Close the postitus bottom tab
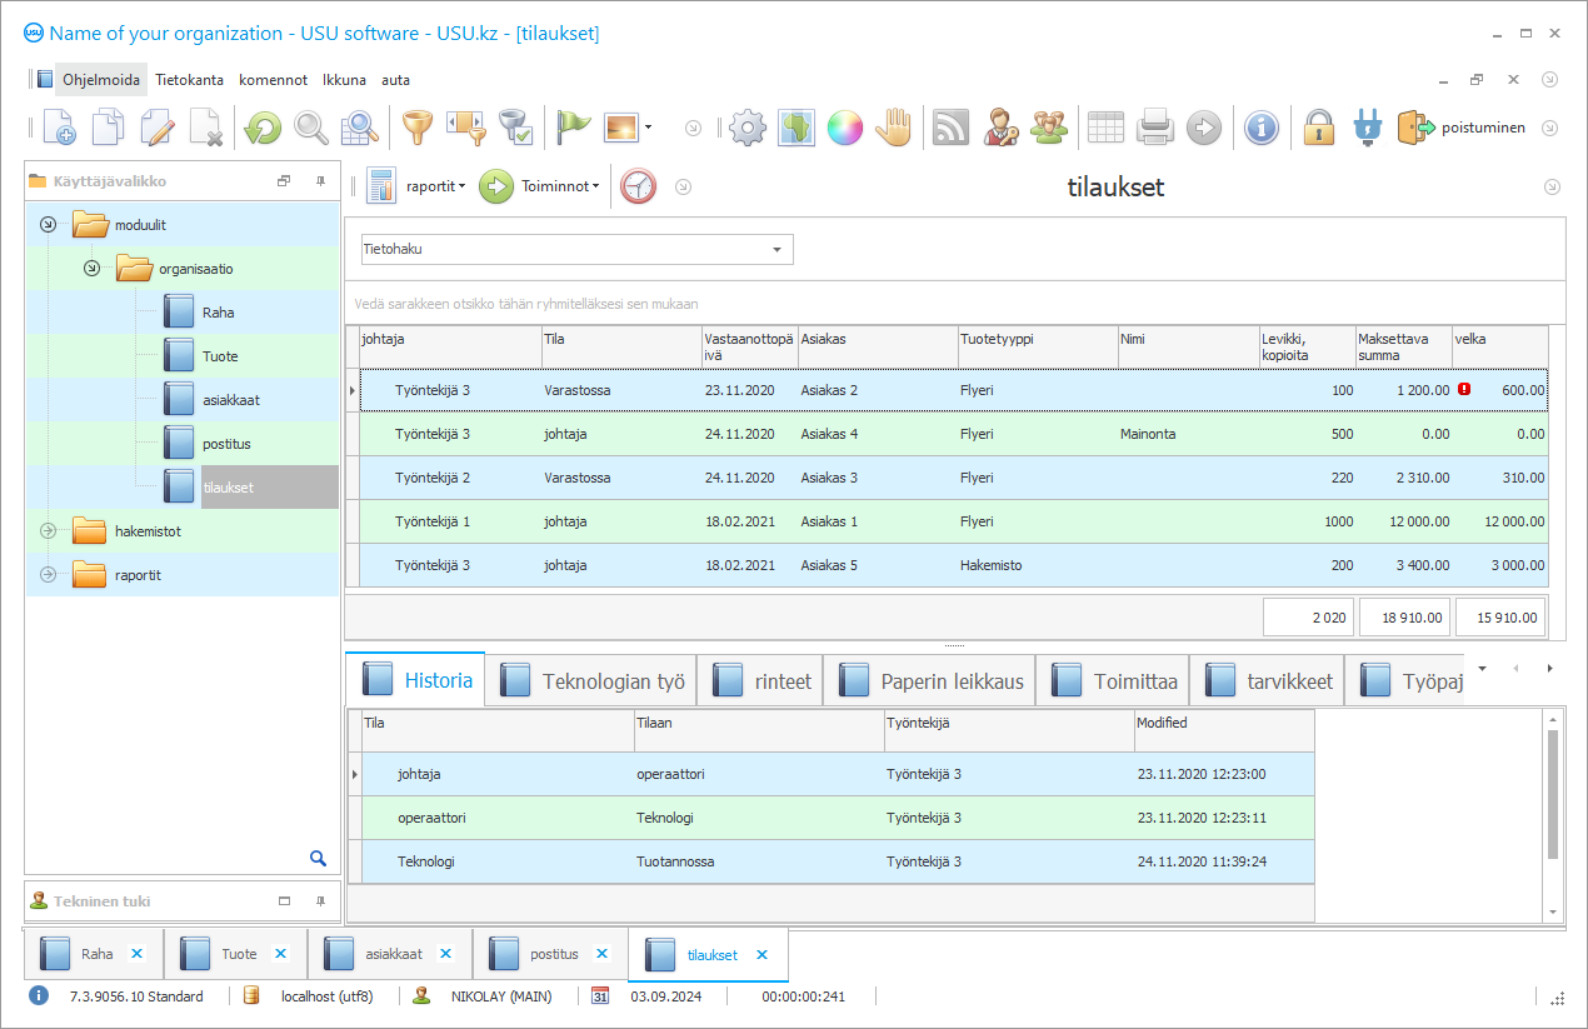Viewport: 1588px width, 1029px height. pyautogui.click(x=602, y=954)
